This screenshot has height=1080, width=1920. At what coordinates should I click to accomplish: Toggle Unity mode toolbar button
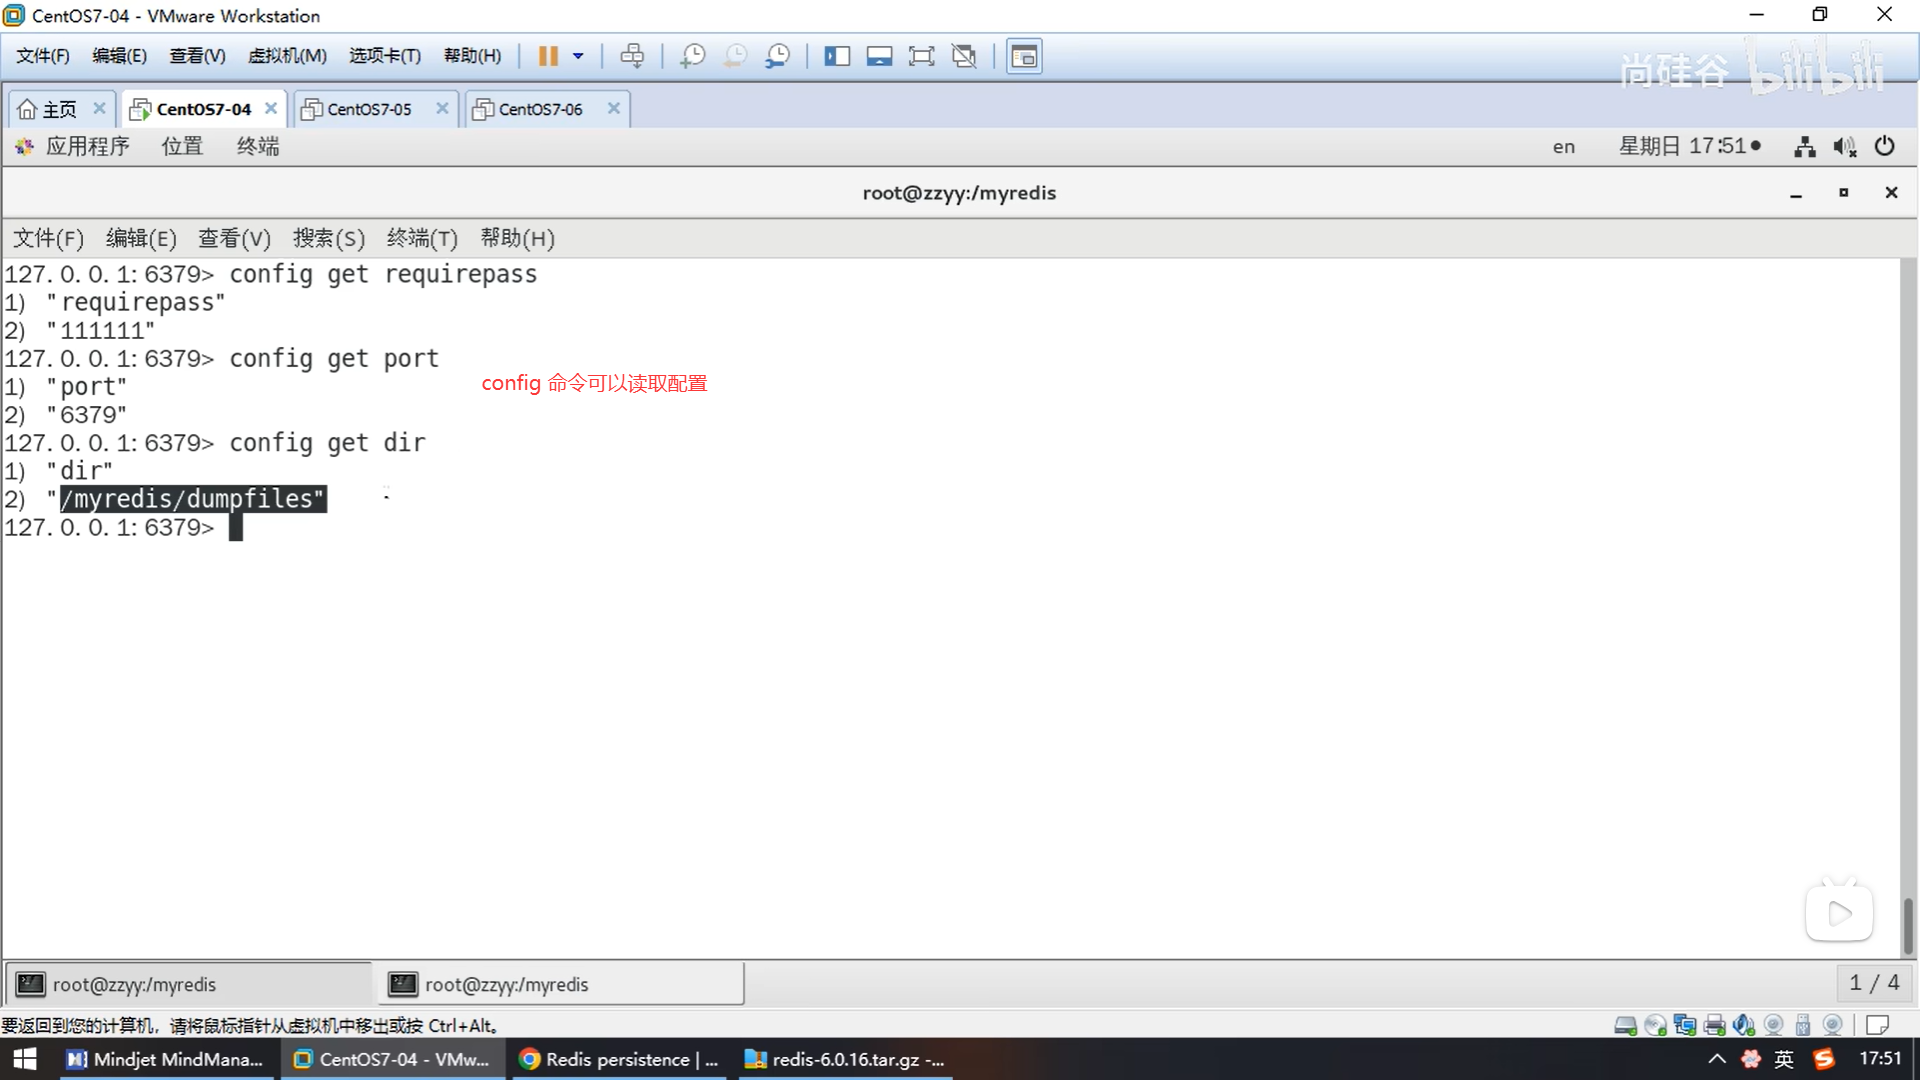tap(964, 56)
